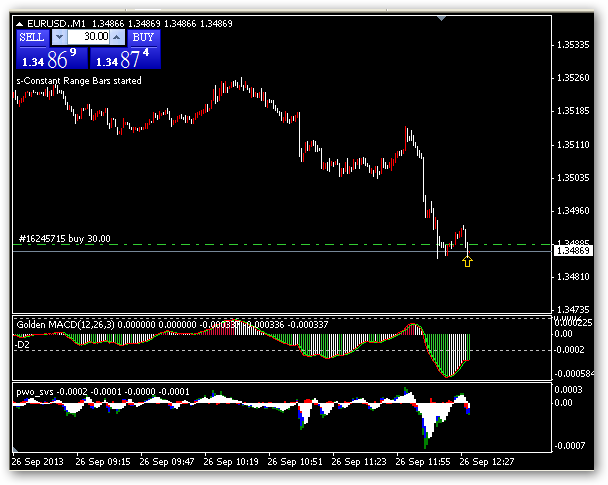Click the 'Golden MACD(12,26,3)' indicator label
Image resolution: width=608 pixels, height=485 pixels.
tap(66, 324)
